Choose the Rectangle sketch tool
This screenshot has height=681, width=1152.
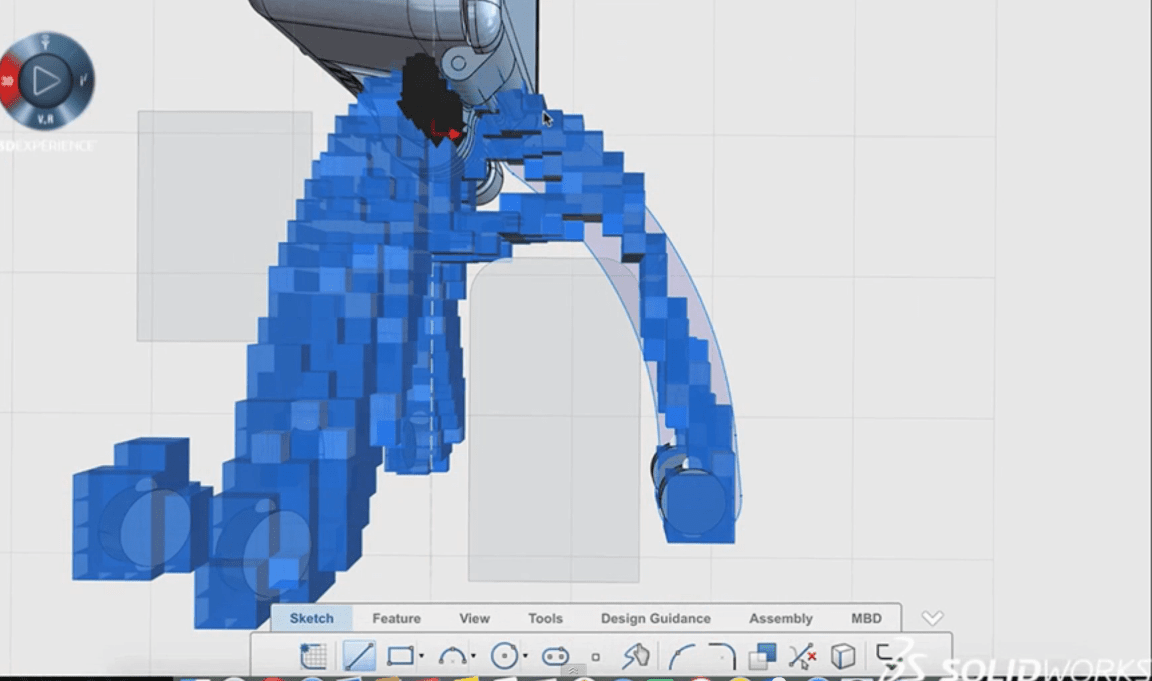point(400,656)
